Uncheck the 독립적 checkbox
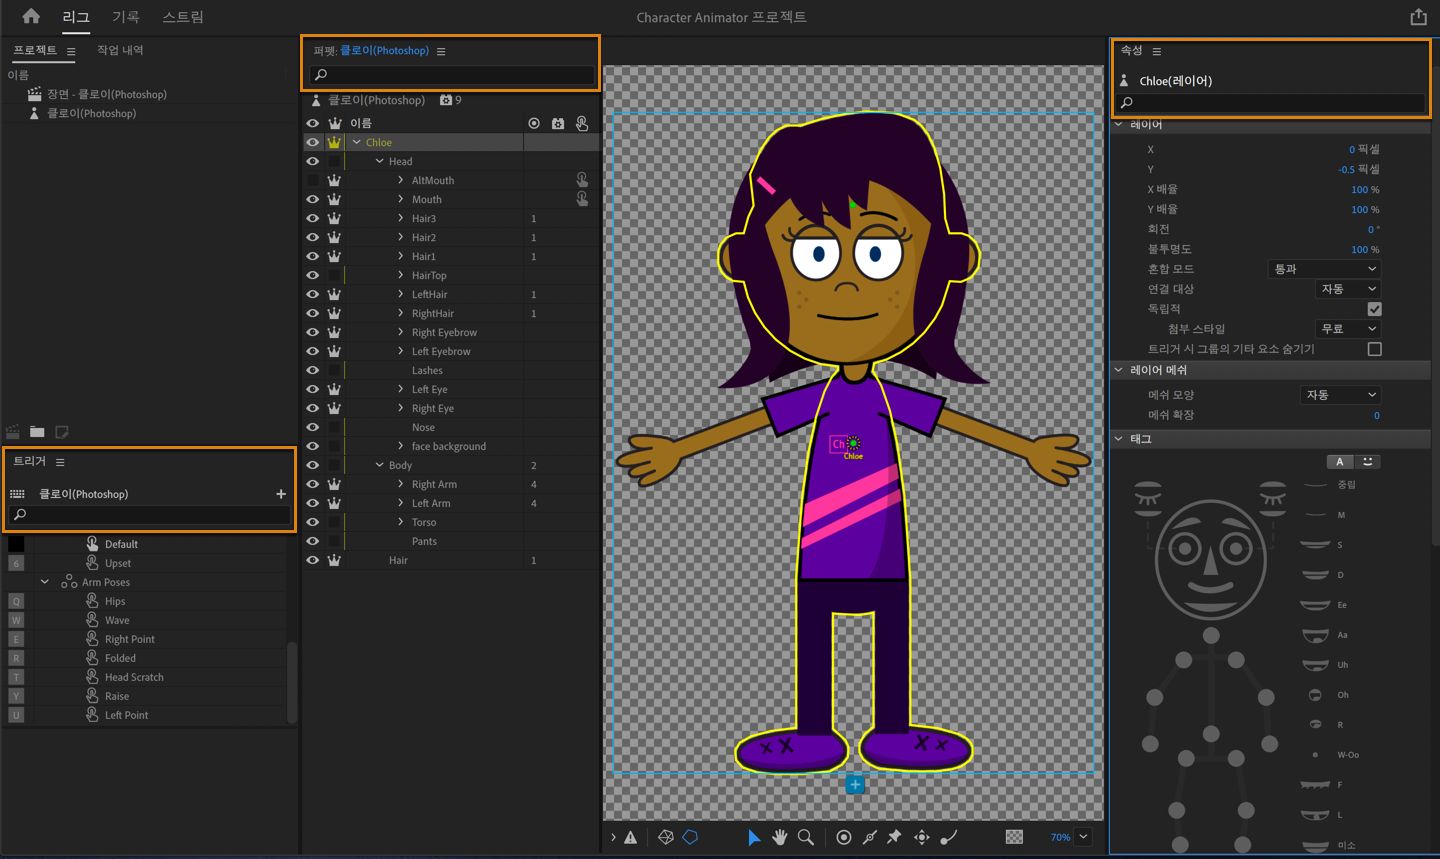 coord(1374,309)
